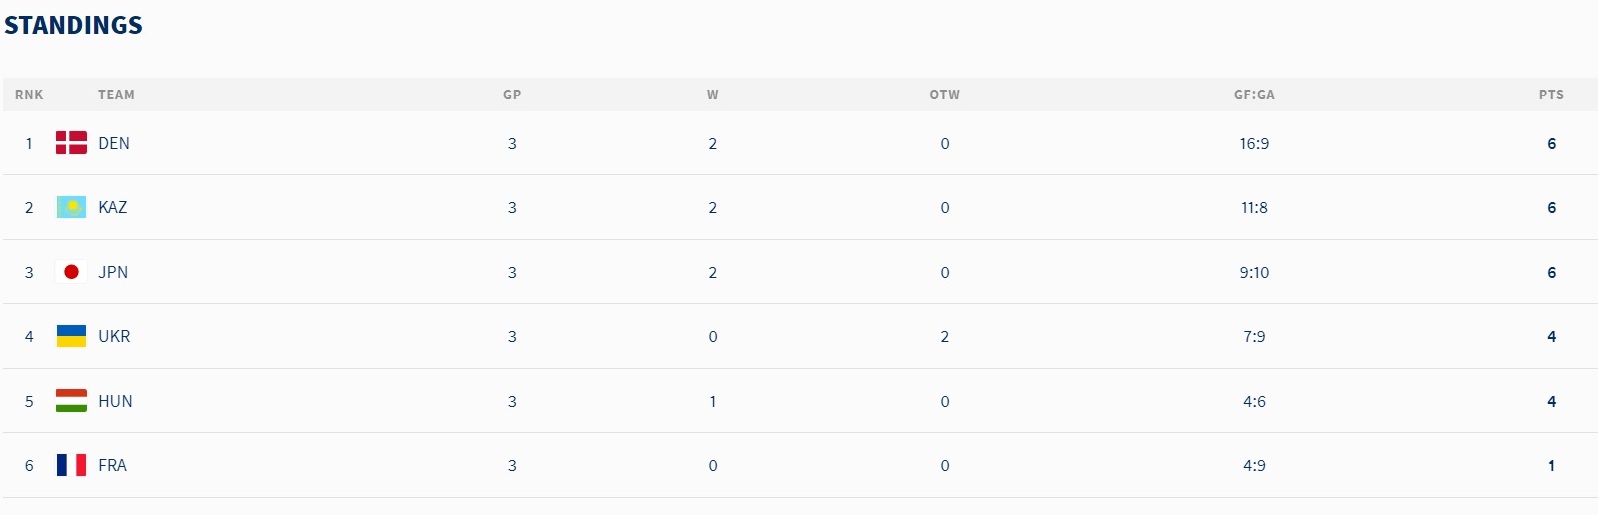Click the Denmark flag icon
Screen dimensions: 1598x515
click(71, 143)
